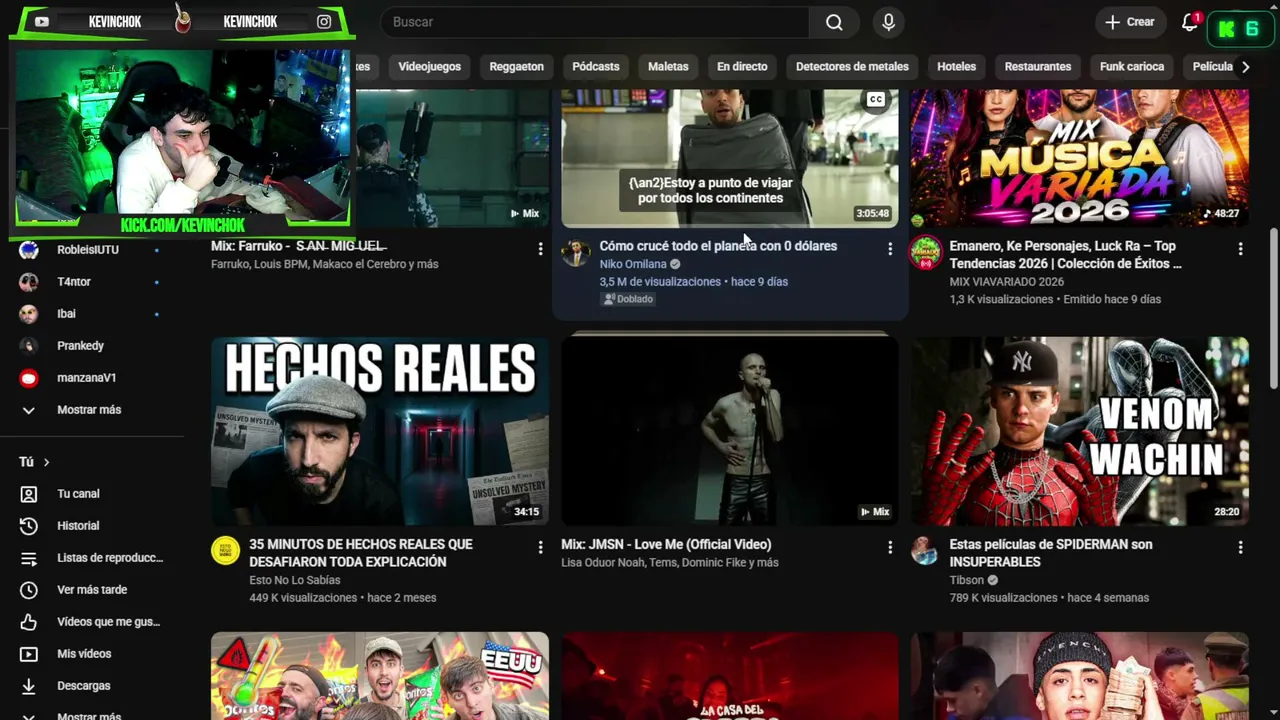Click the search magnifier button
Screen dimensions: 1280x720
[834, 22]
